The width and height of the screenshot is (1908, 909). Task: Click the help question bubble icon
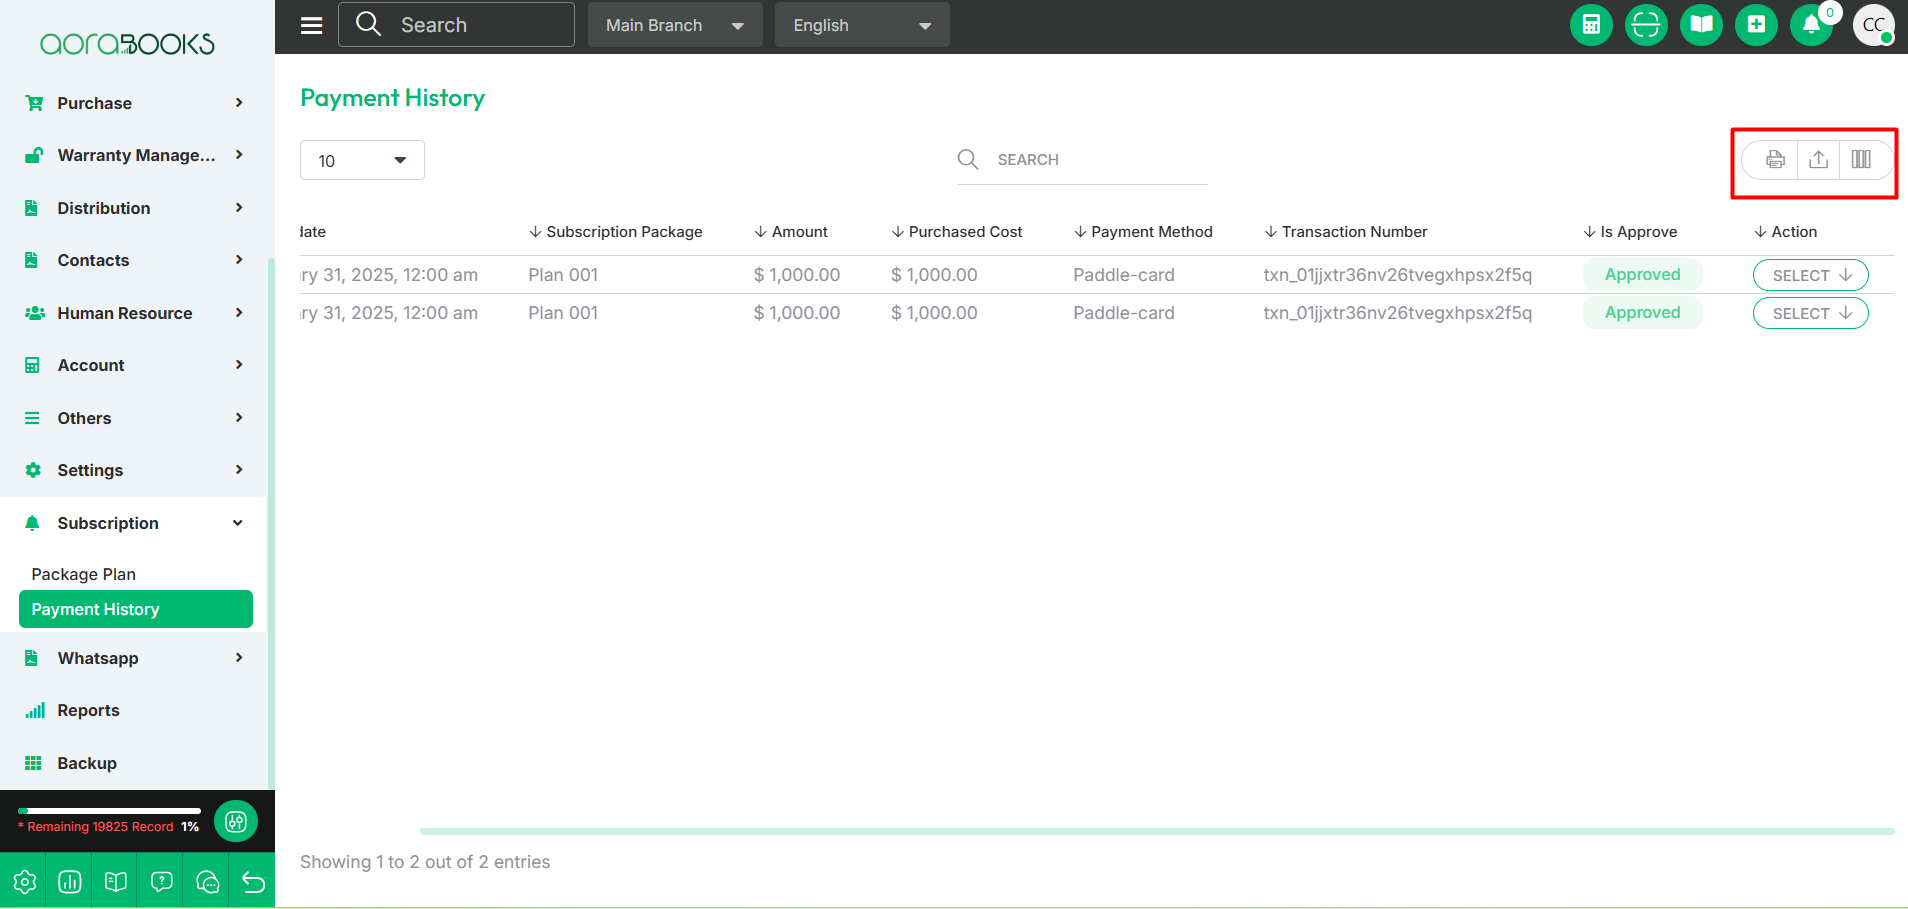click(162, 882)
